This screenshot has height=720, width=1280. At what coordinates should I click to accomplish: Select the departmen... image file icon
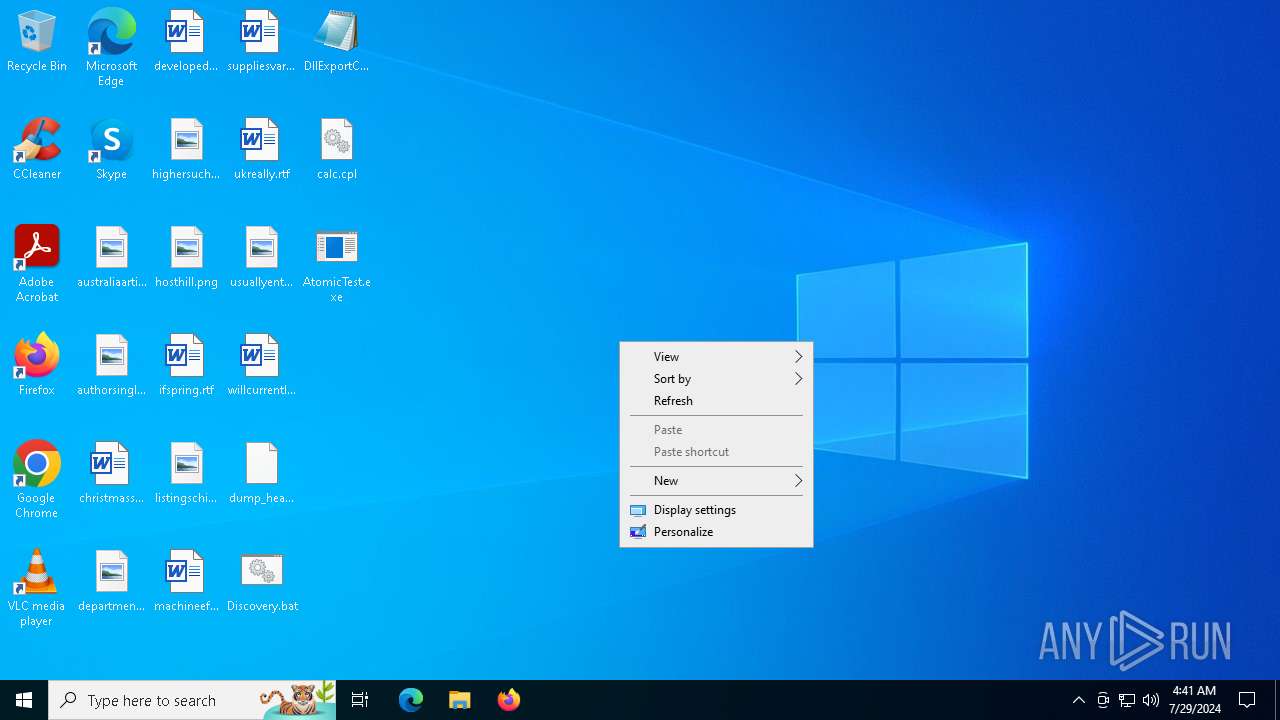point(111,582)
